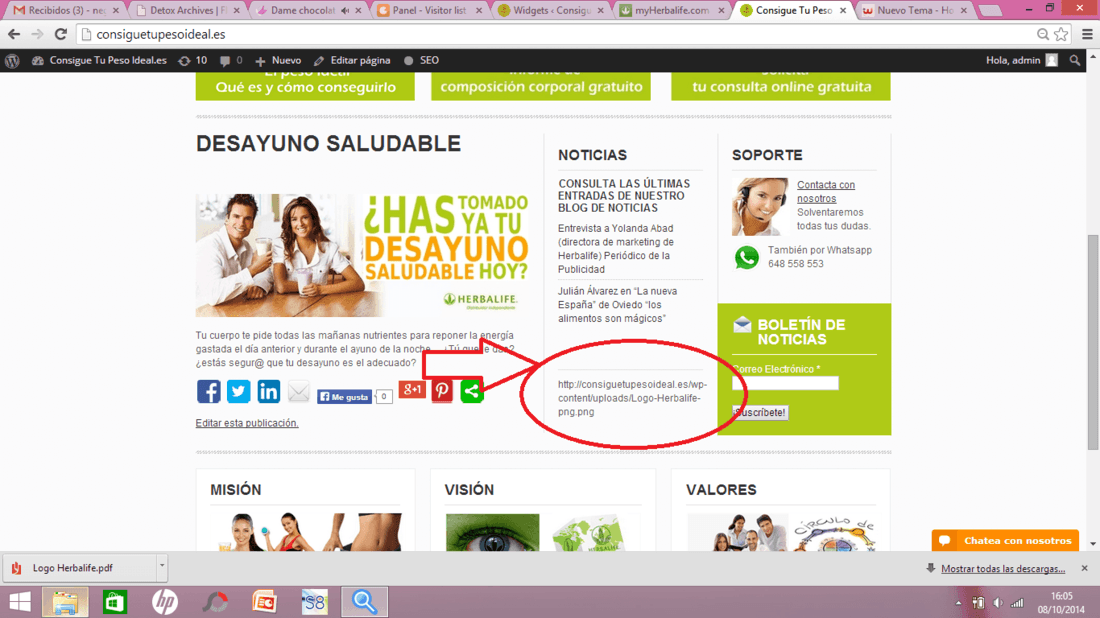Go back with browser back arrow

(14, 34)
